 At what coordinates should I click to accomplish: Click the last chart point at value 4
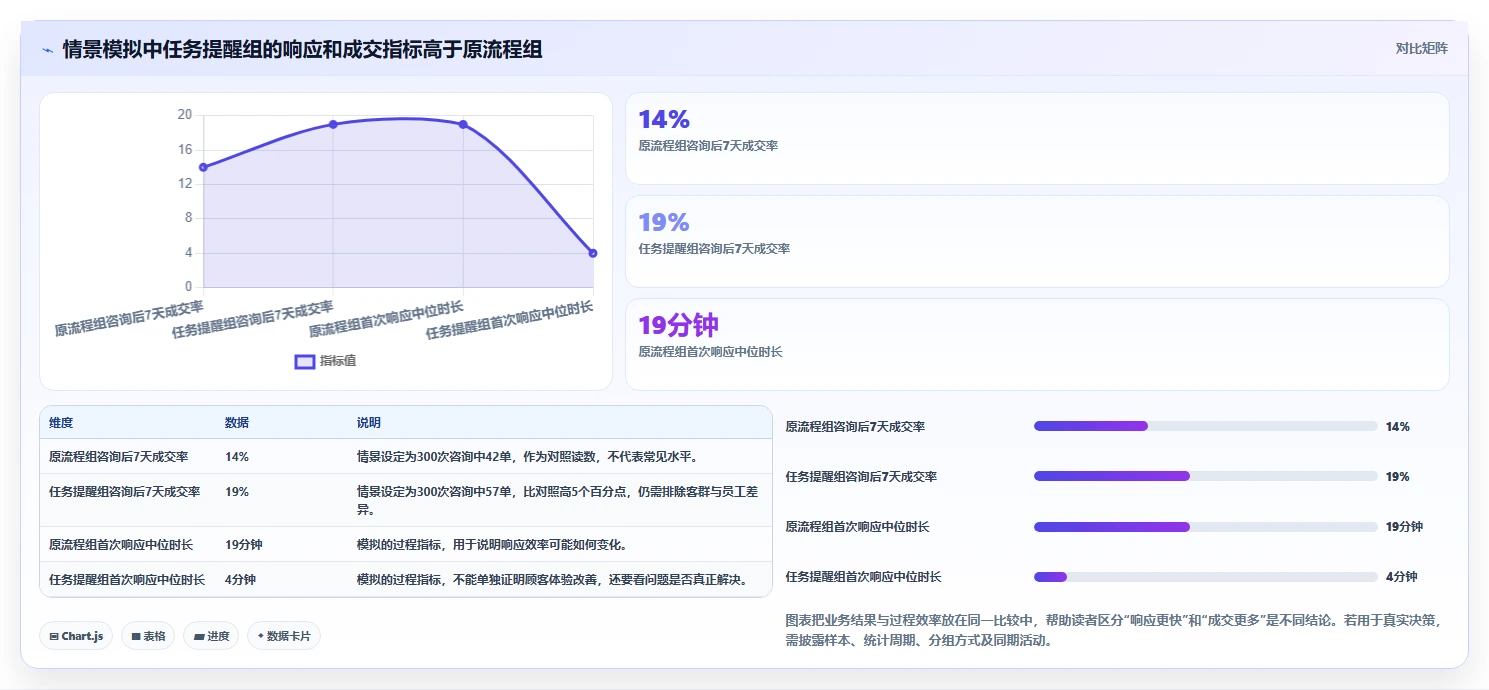[593, 253]
